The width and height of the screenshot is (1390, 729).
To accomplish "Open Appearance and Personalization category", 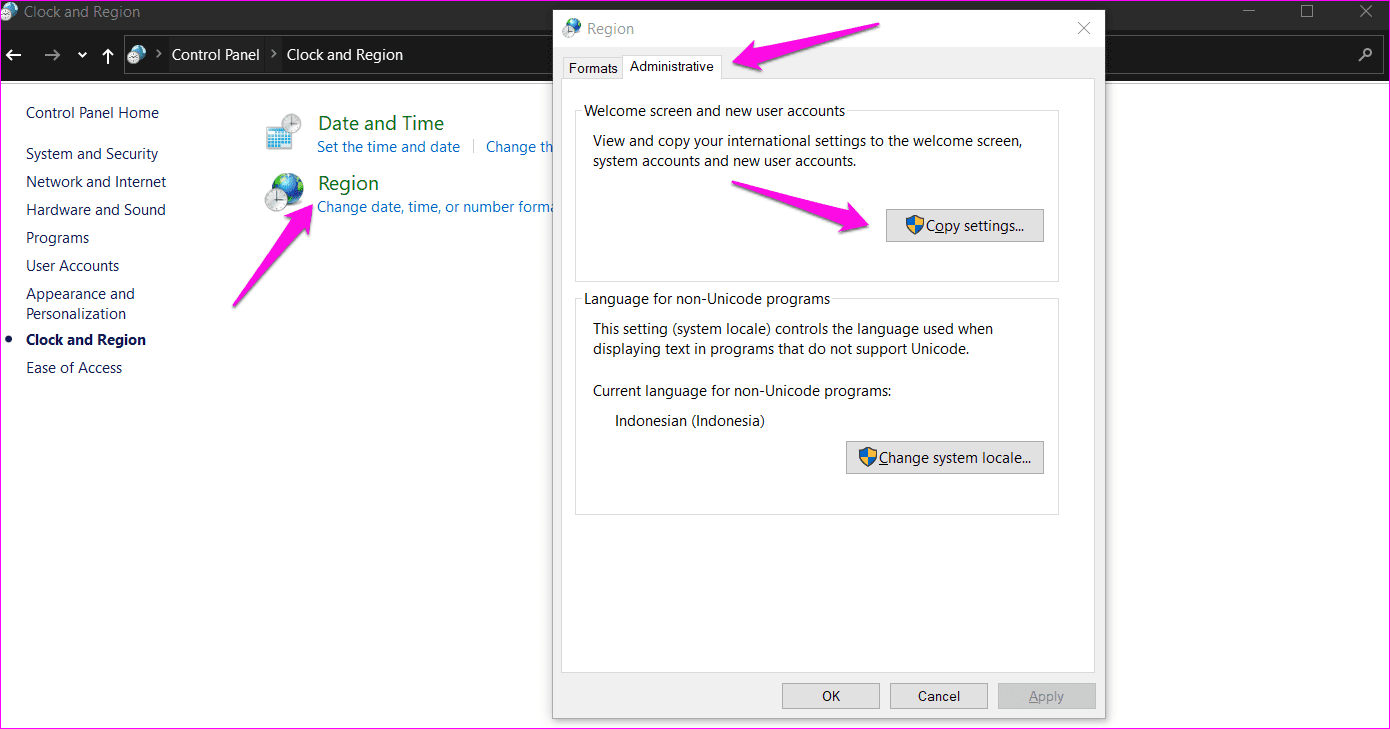I will tap(80, 304).
